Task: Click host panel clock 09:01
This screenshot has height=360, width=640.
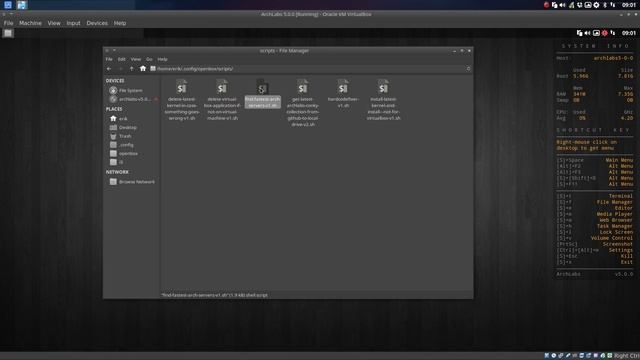Action: 629,5
